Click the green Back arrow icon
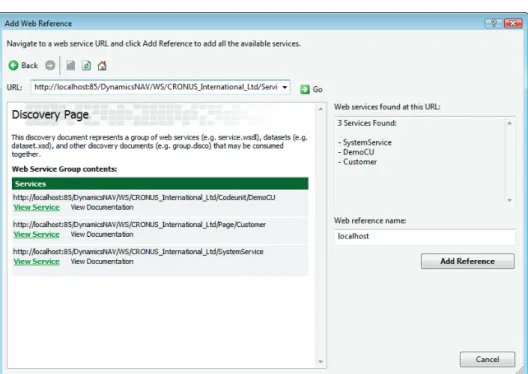Screen dimensions: 528x374 13,65
